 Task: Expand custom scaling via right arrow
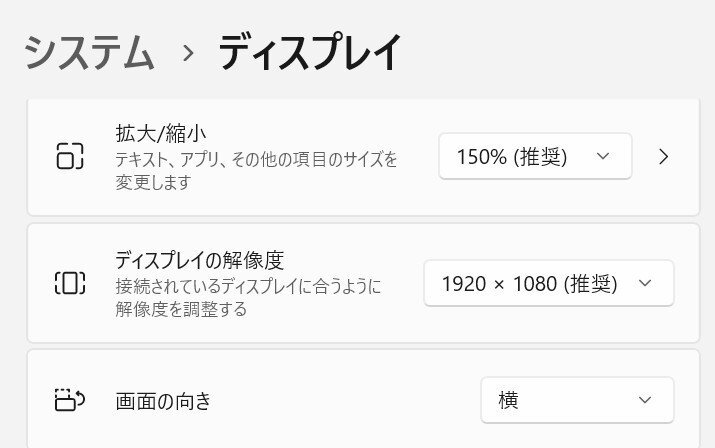pos(664,156)
